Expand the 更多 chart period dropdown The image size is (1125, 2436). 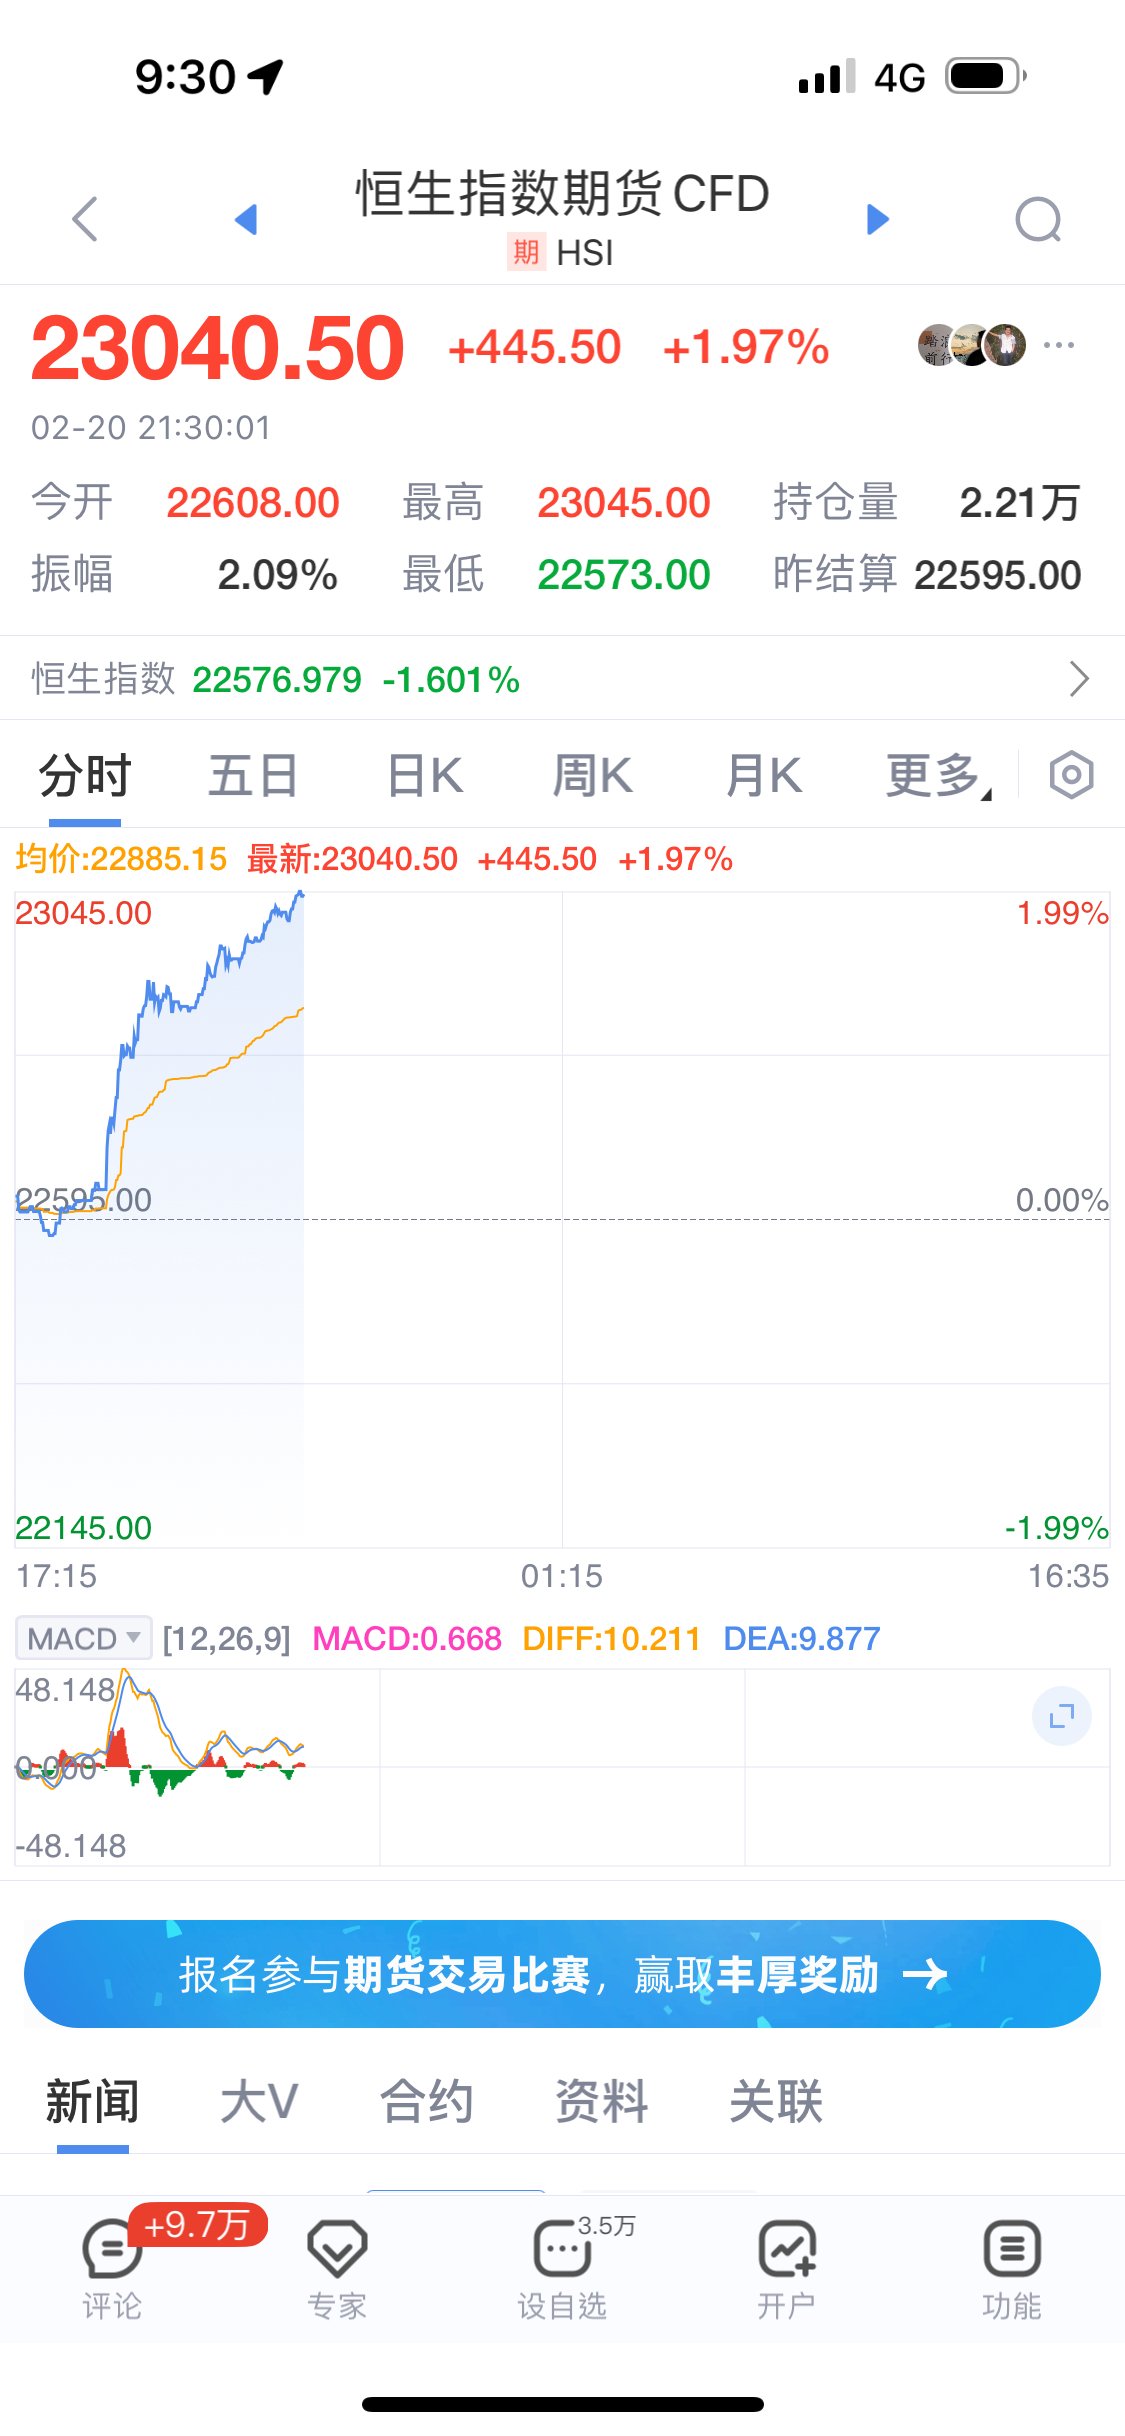tap(937, 776)
